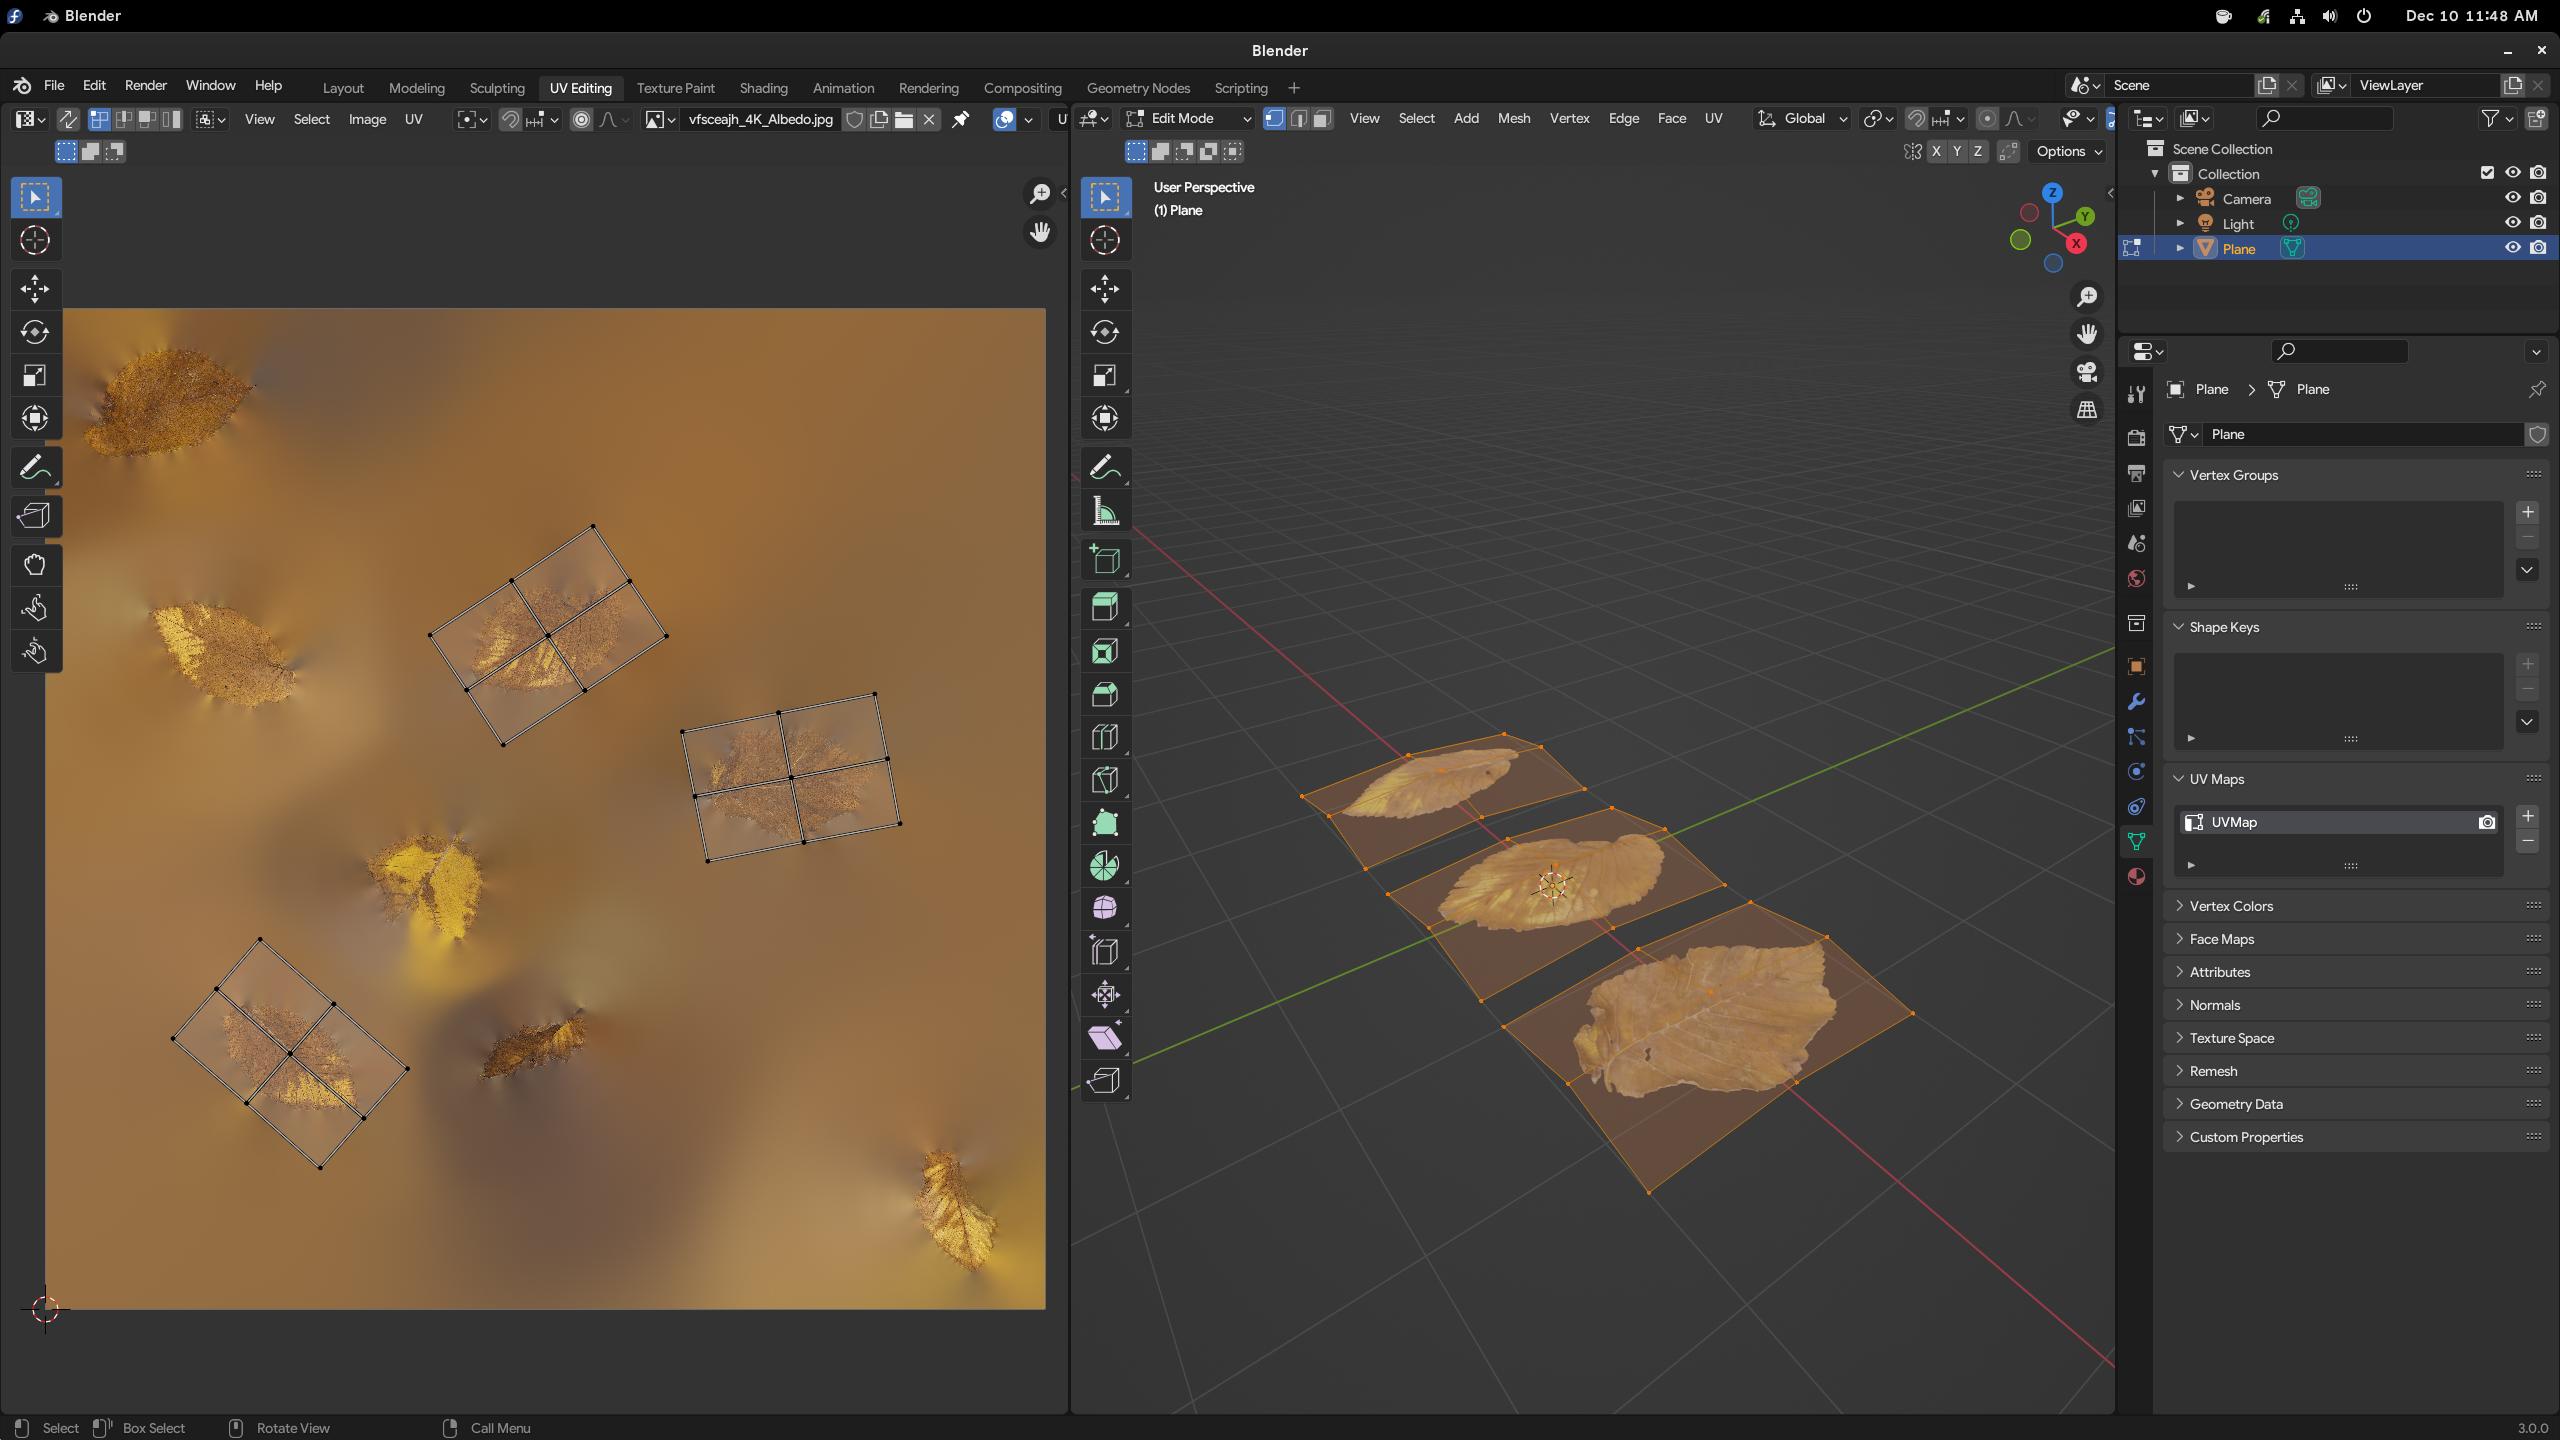Select the Shear tool
Viewport: 2560px width, 1440px height.
(1105, 1037)
